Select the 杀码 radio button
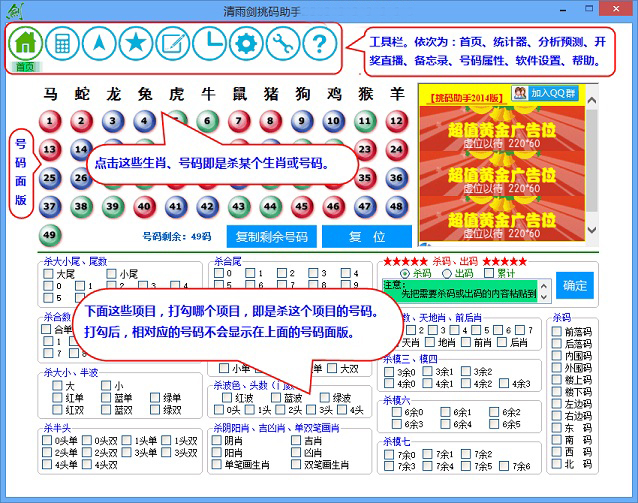This screenshot has width=638, height=503. tap(405, 273)
